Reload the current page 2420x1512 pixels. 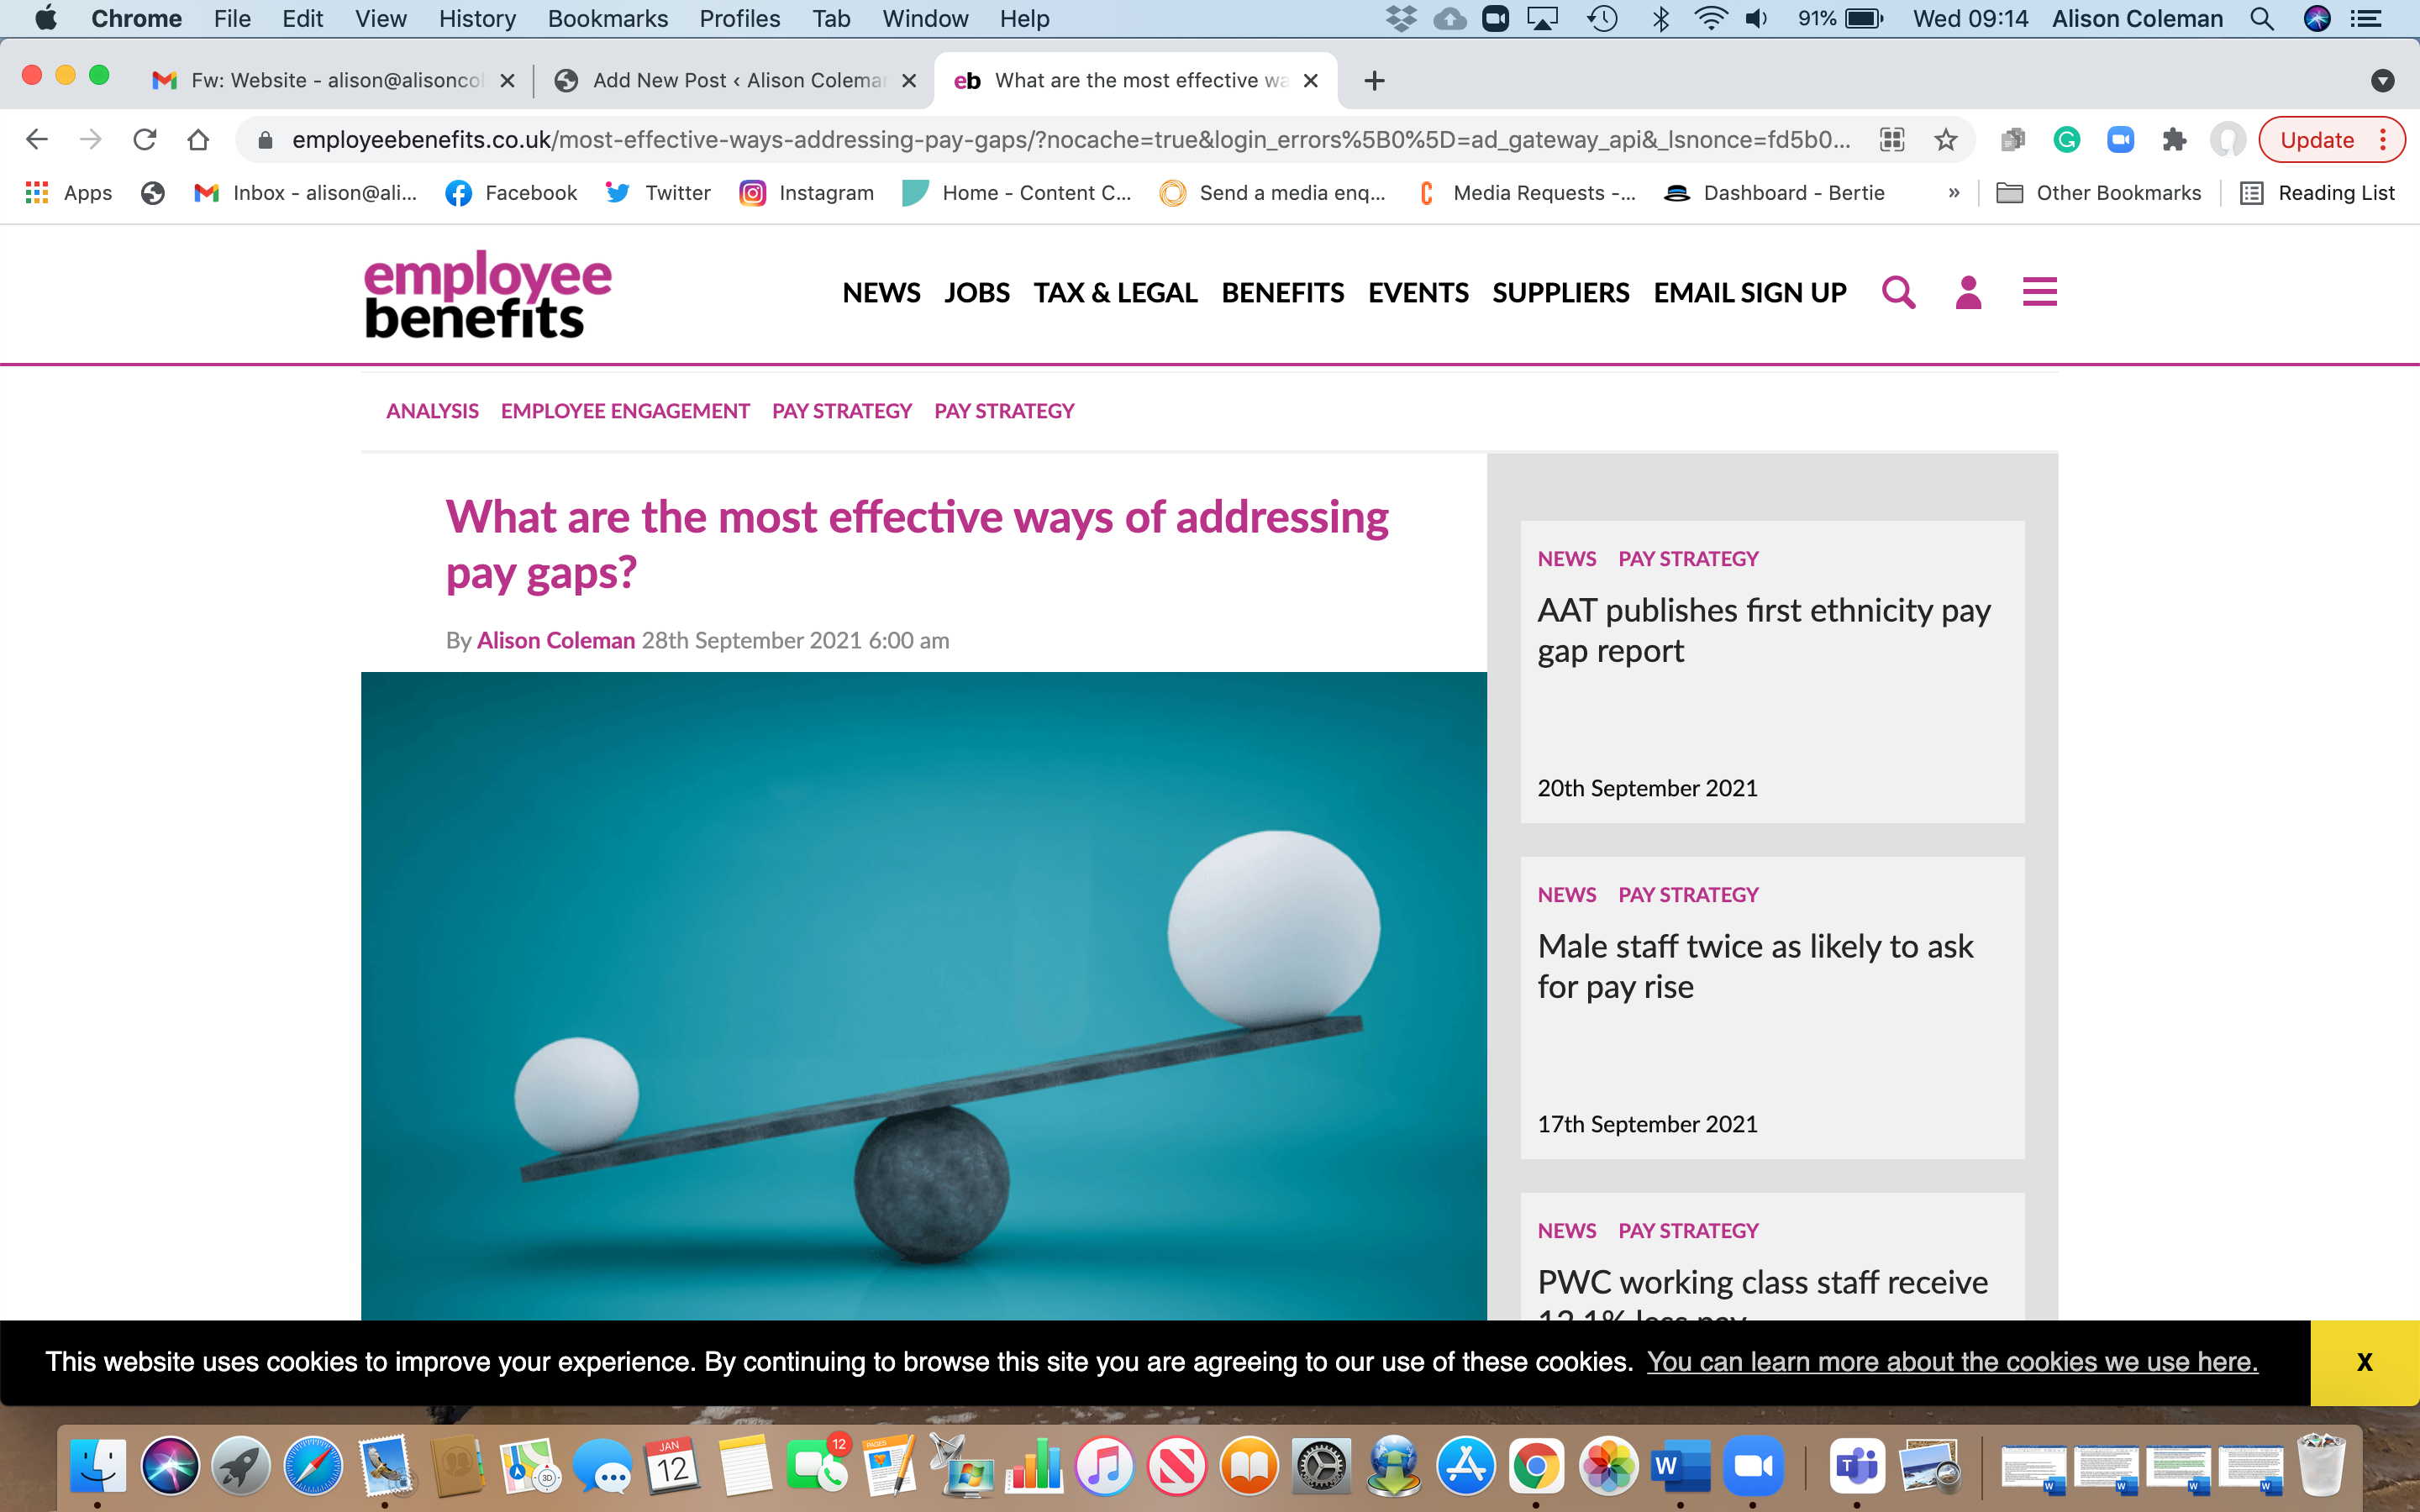[145, 140]
